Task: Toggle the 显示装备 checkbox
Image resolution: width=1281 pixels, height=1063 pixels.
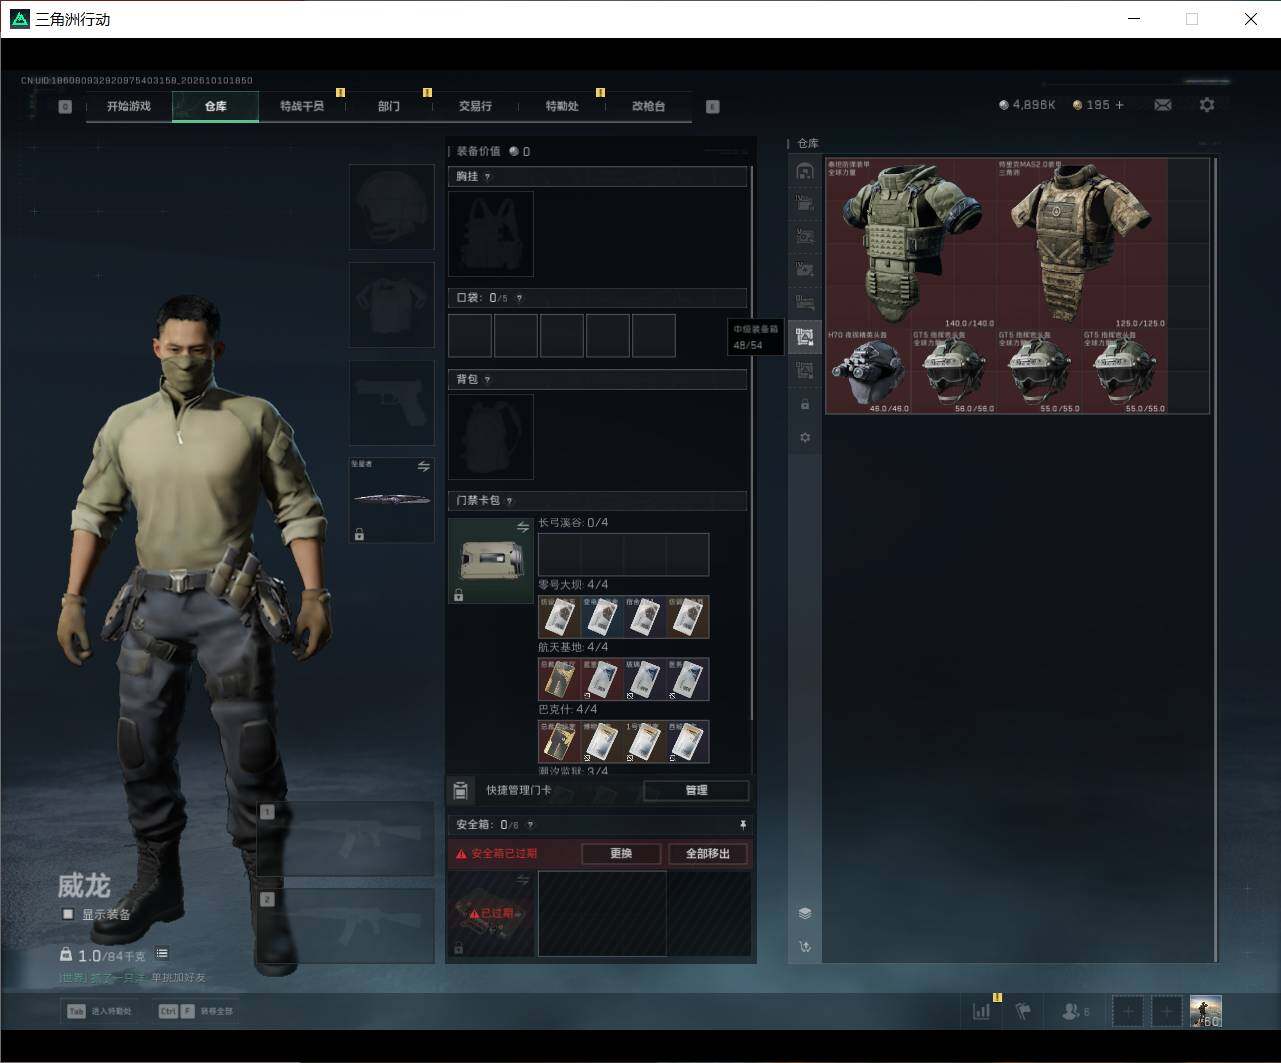Action: [68, 914]
